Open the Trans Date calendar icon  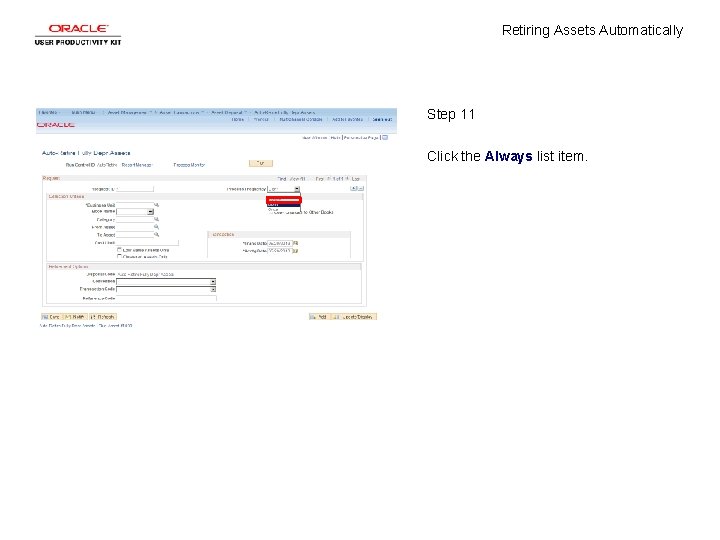pos(296,243)
